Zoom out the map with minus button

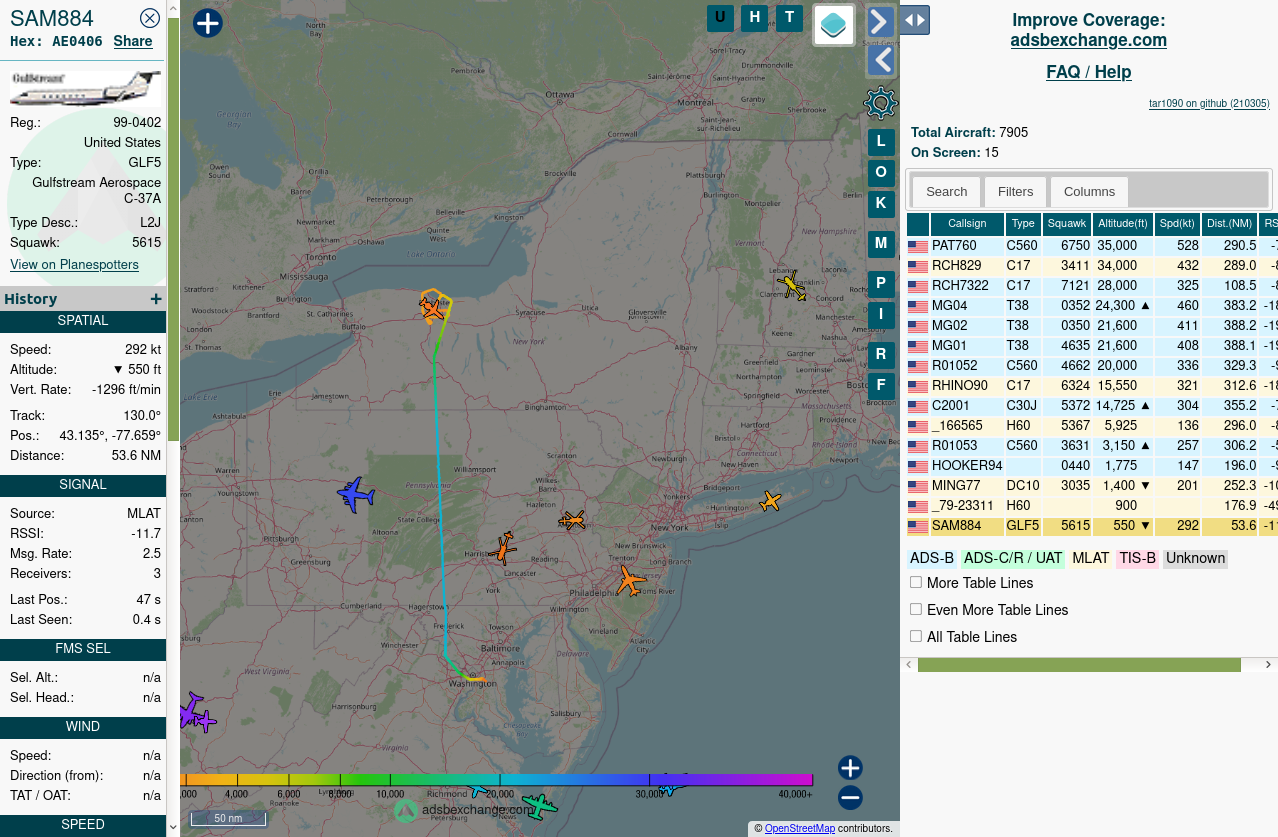(x=850, y=798)
